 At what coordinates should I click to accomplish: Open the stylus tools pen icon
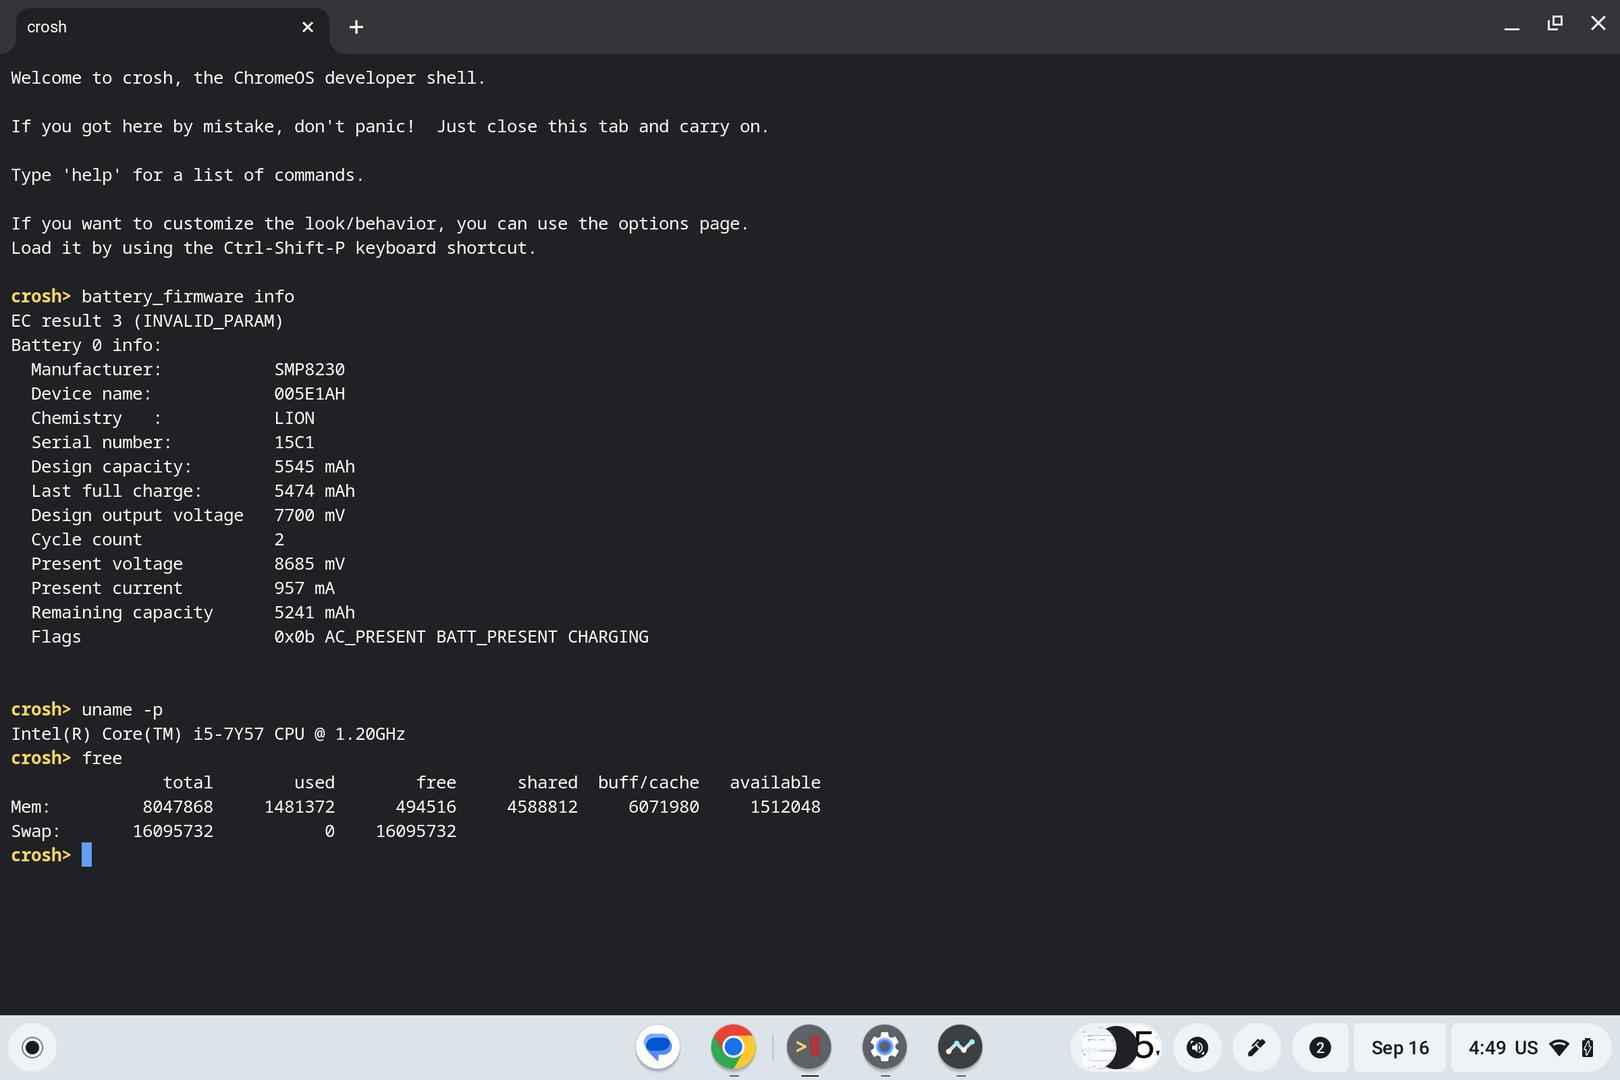click(1257, 1047)
